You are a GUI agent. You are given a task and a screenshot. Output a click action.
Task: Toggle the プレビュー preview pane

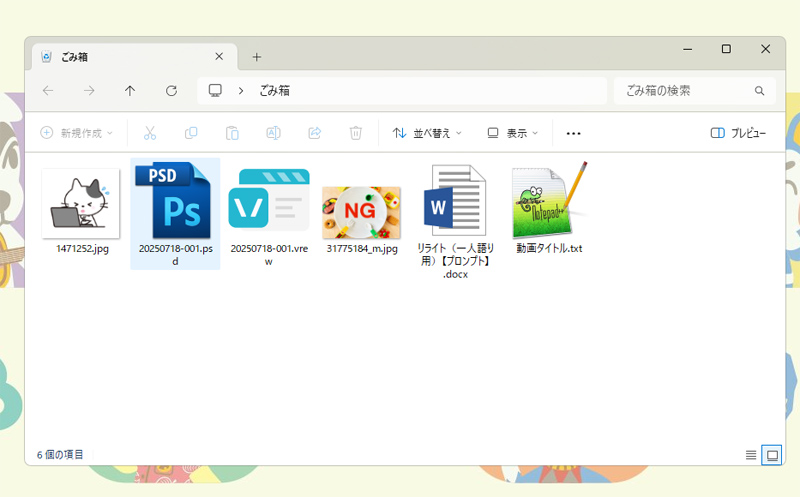point(738,133)
